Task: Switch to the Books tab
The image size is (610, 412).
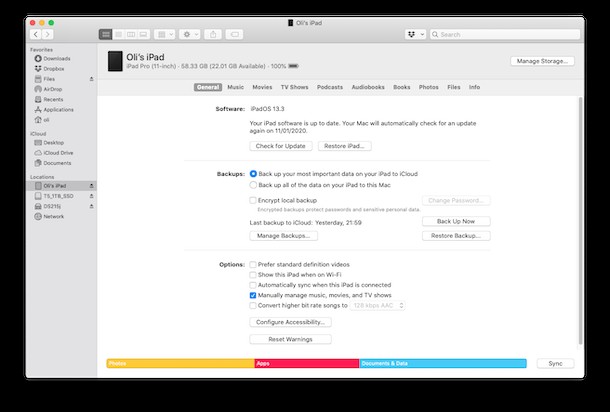Action: click(402, 87)
